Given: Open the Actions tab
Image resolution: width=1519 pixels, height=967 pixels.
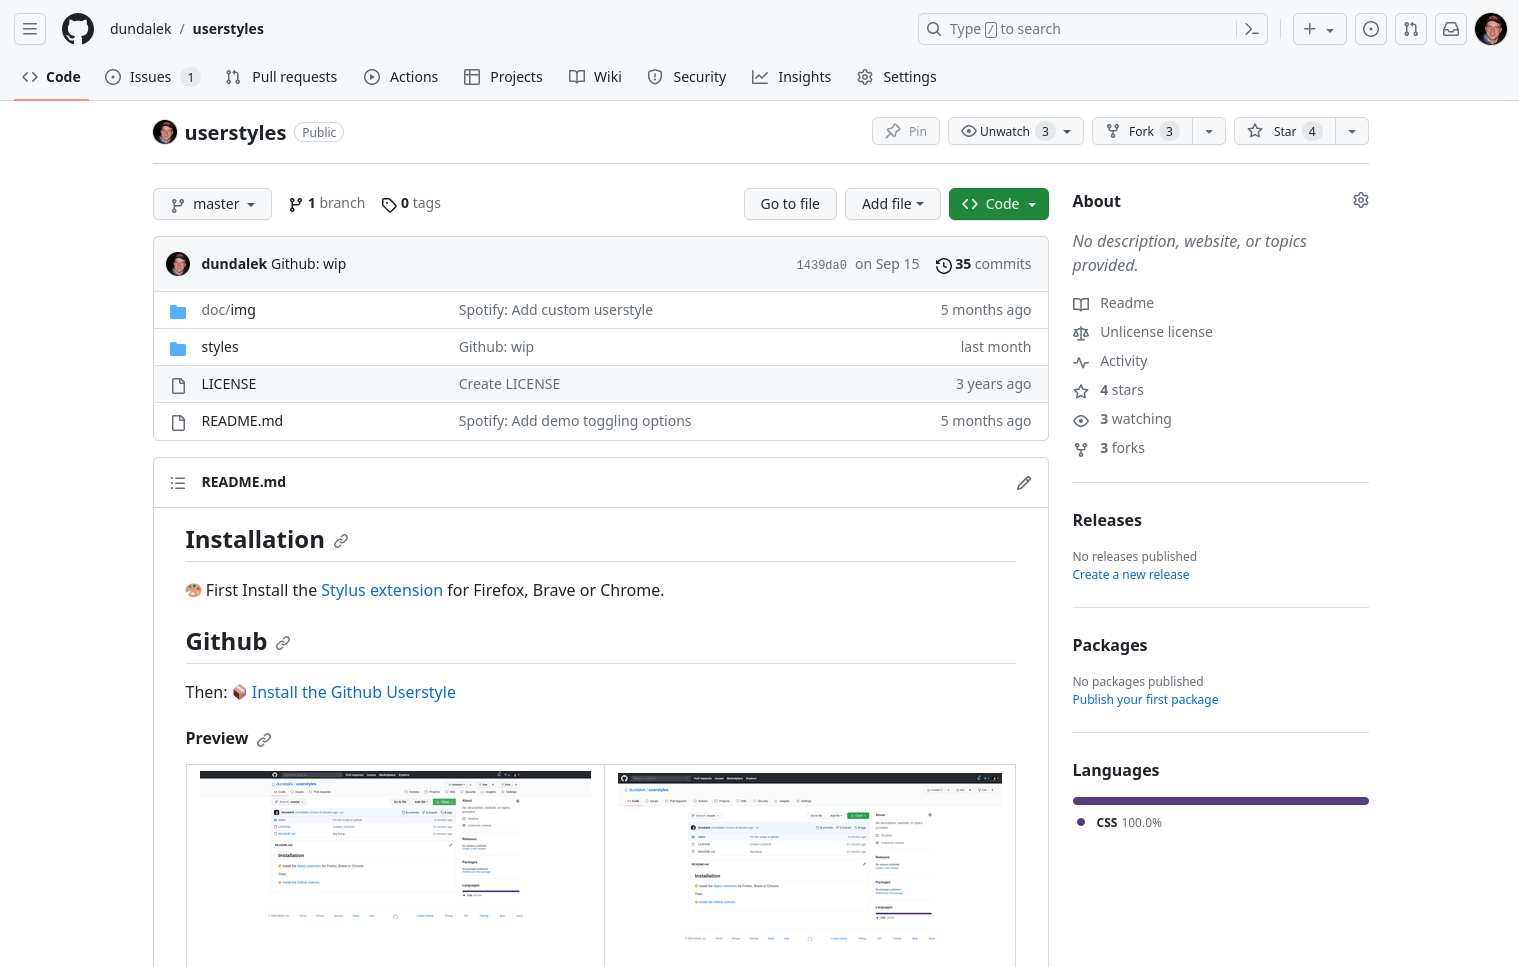Looking at the screenshot, I should pyautogui.click(x=401, y=77).
